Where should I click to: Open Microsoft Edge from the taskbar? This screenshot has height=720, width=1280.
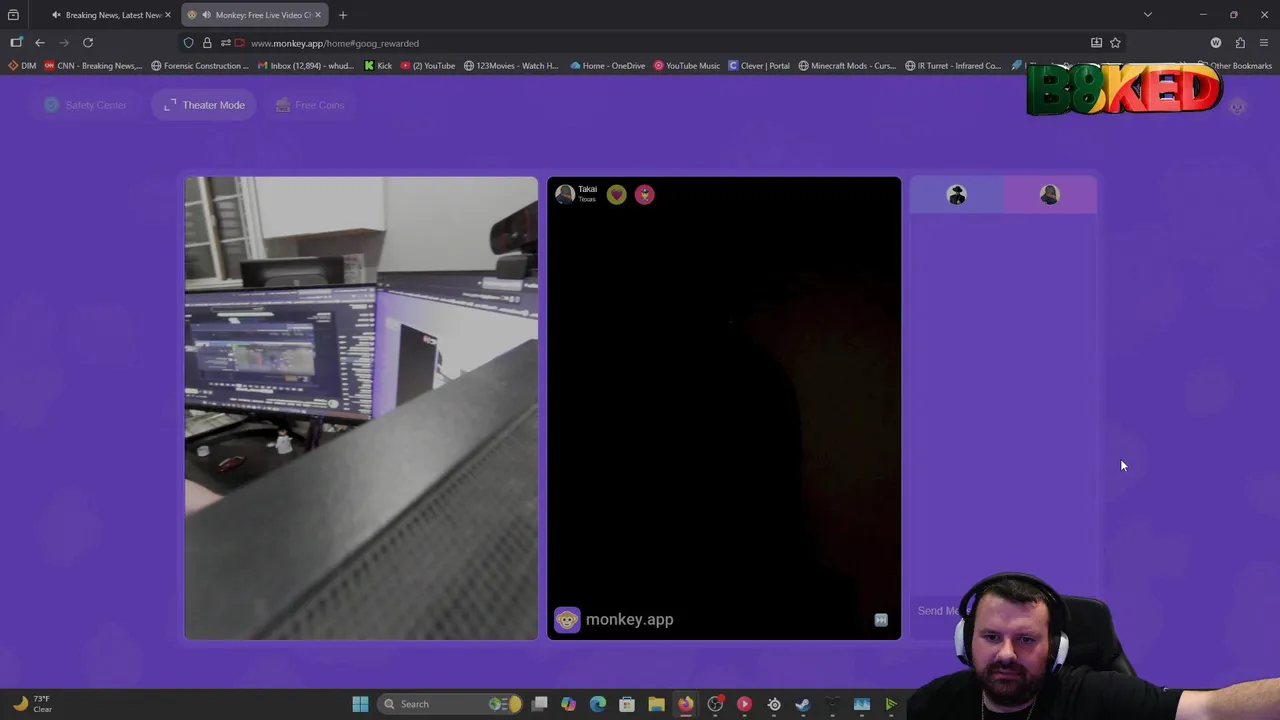598,704
